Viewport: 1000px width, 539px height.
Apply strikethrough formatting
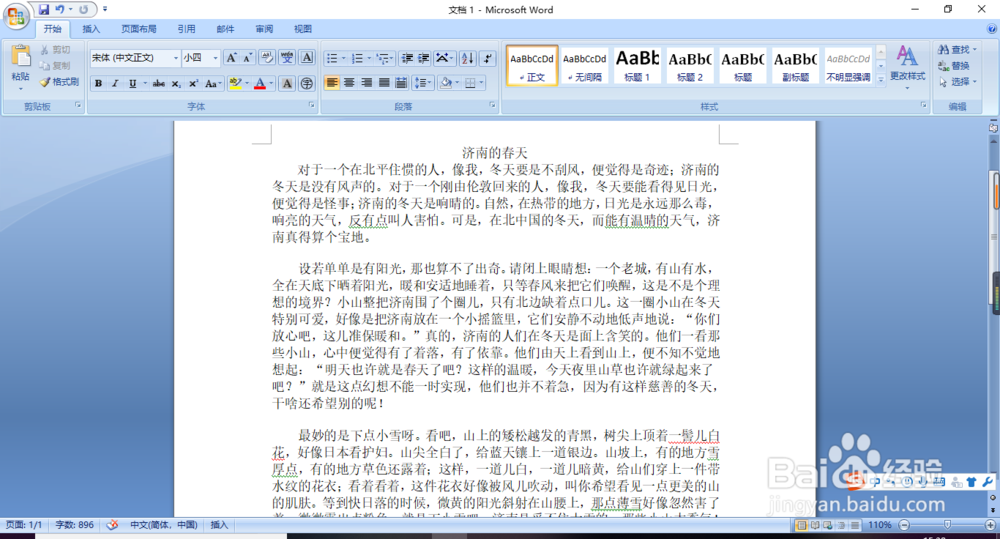[x=159, y=84]
